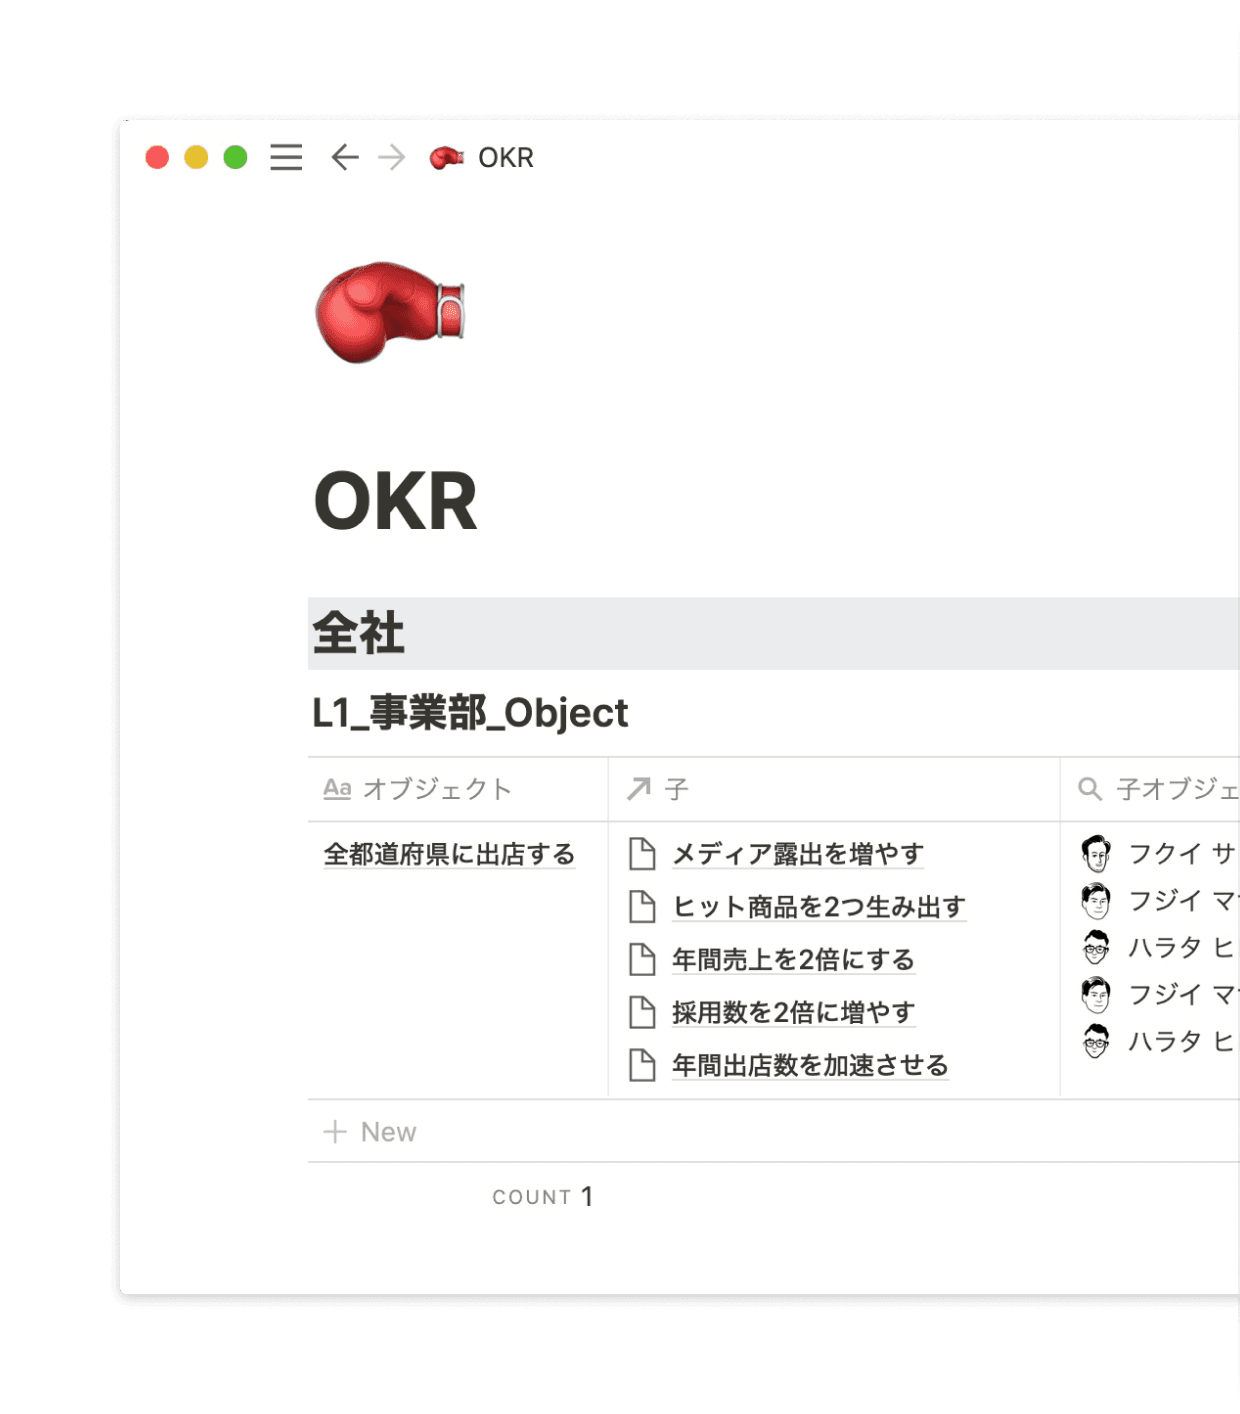
Task: Open the L1_事業部_Object database title
Action: [x=470, y=713]
